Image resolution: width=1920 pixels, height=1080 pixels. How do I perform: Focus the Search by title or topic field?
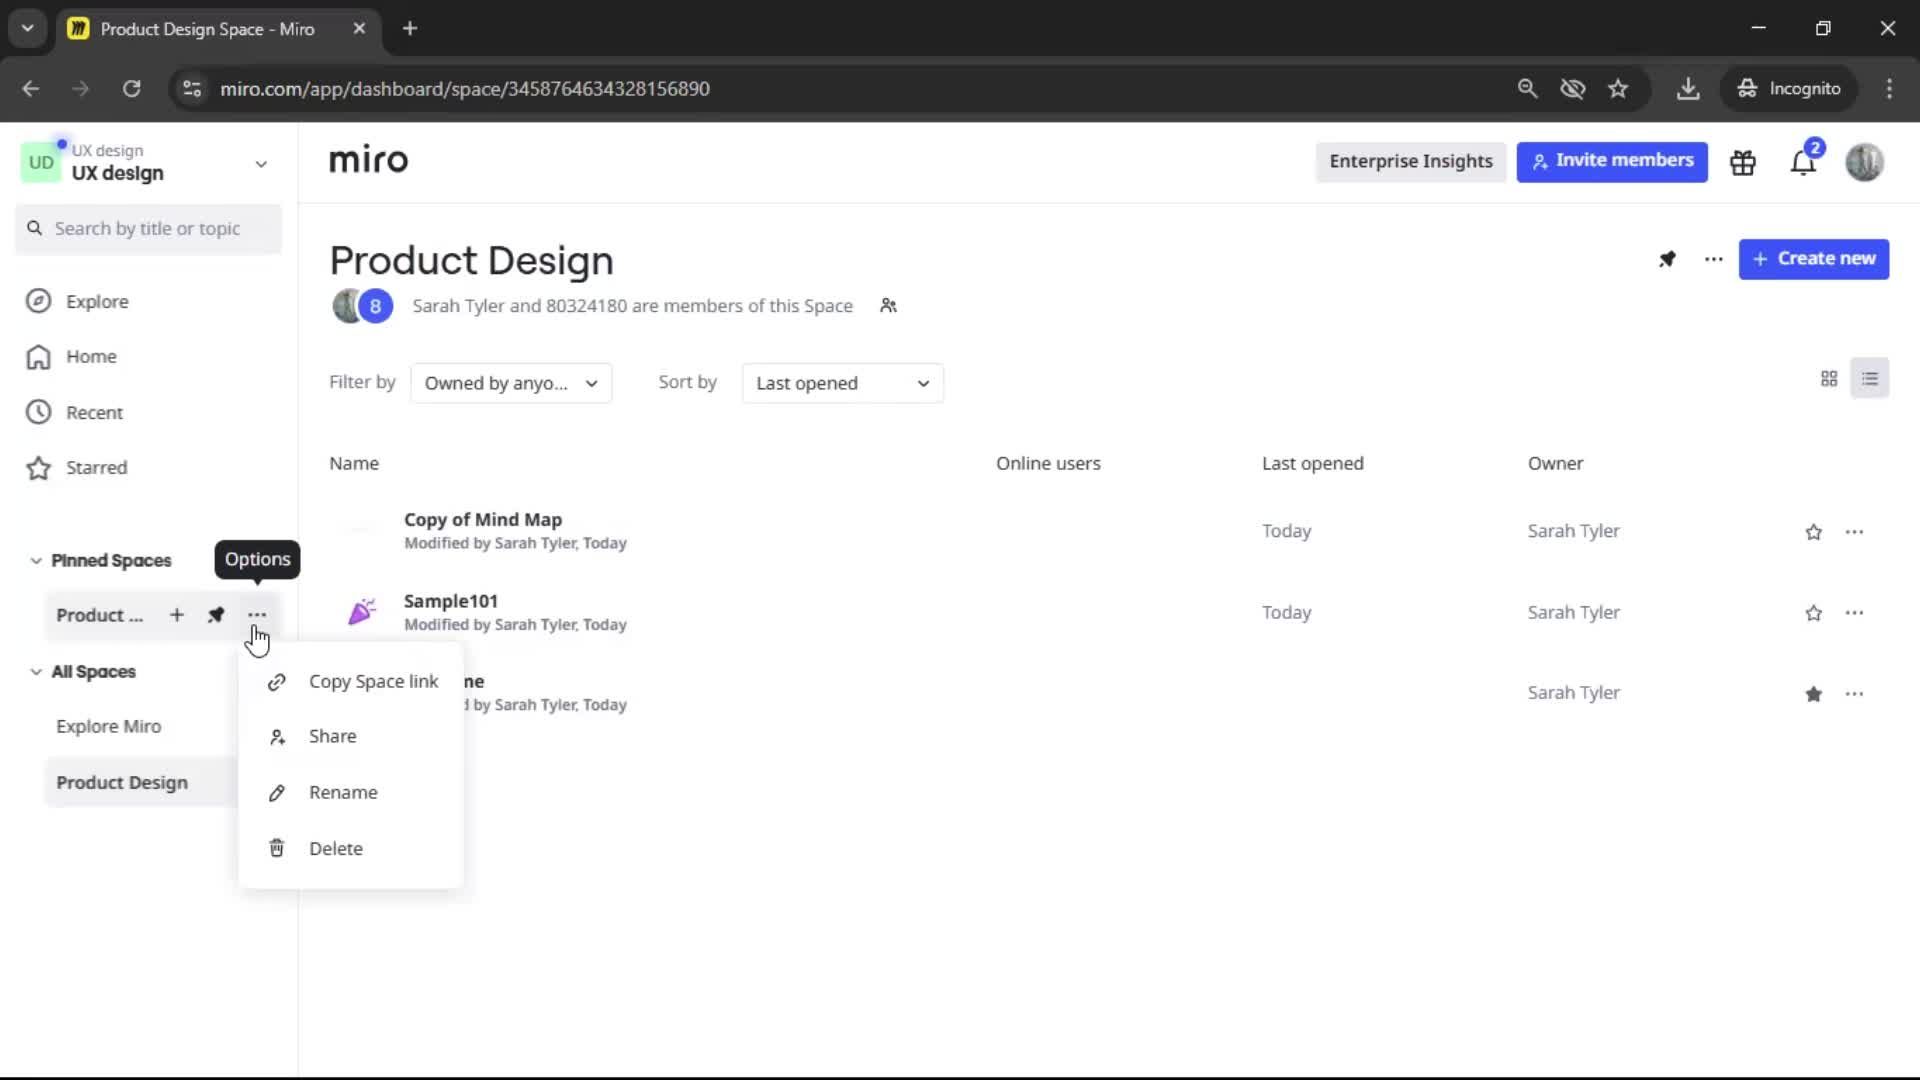(x=148, y=229)
